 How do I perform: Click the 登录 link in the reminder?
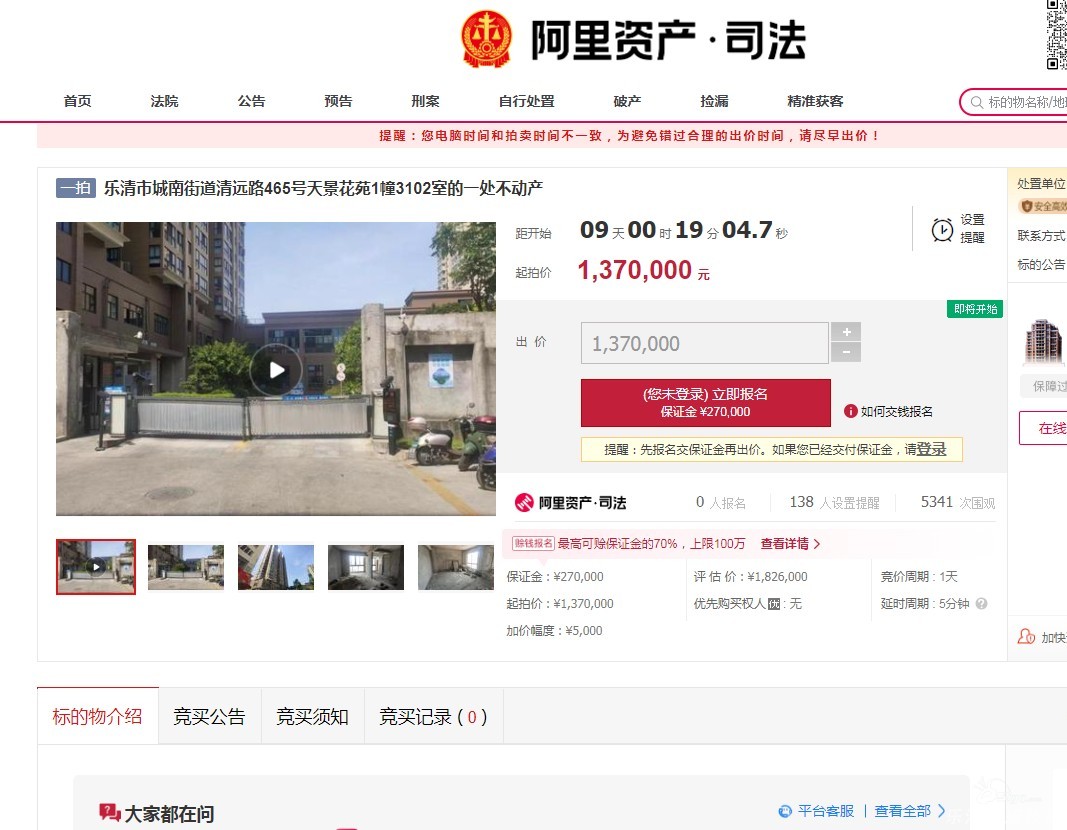(931, 450)
